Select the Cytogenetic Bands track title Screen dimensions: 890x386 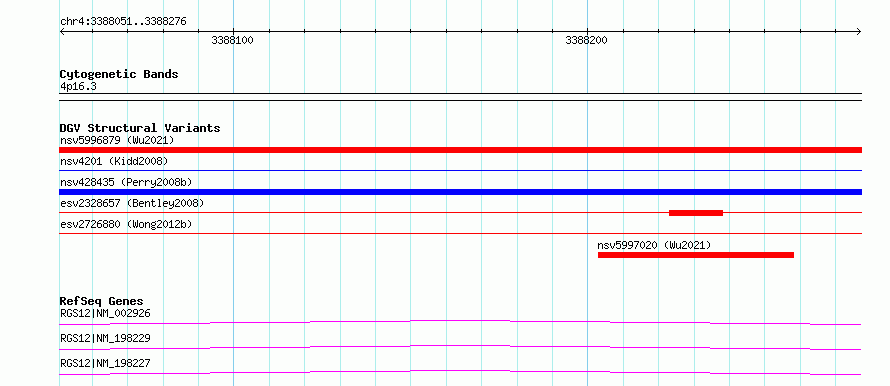(119, 74)
